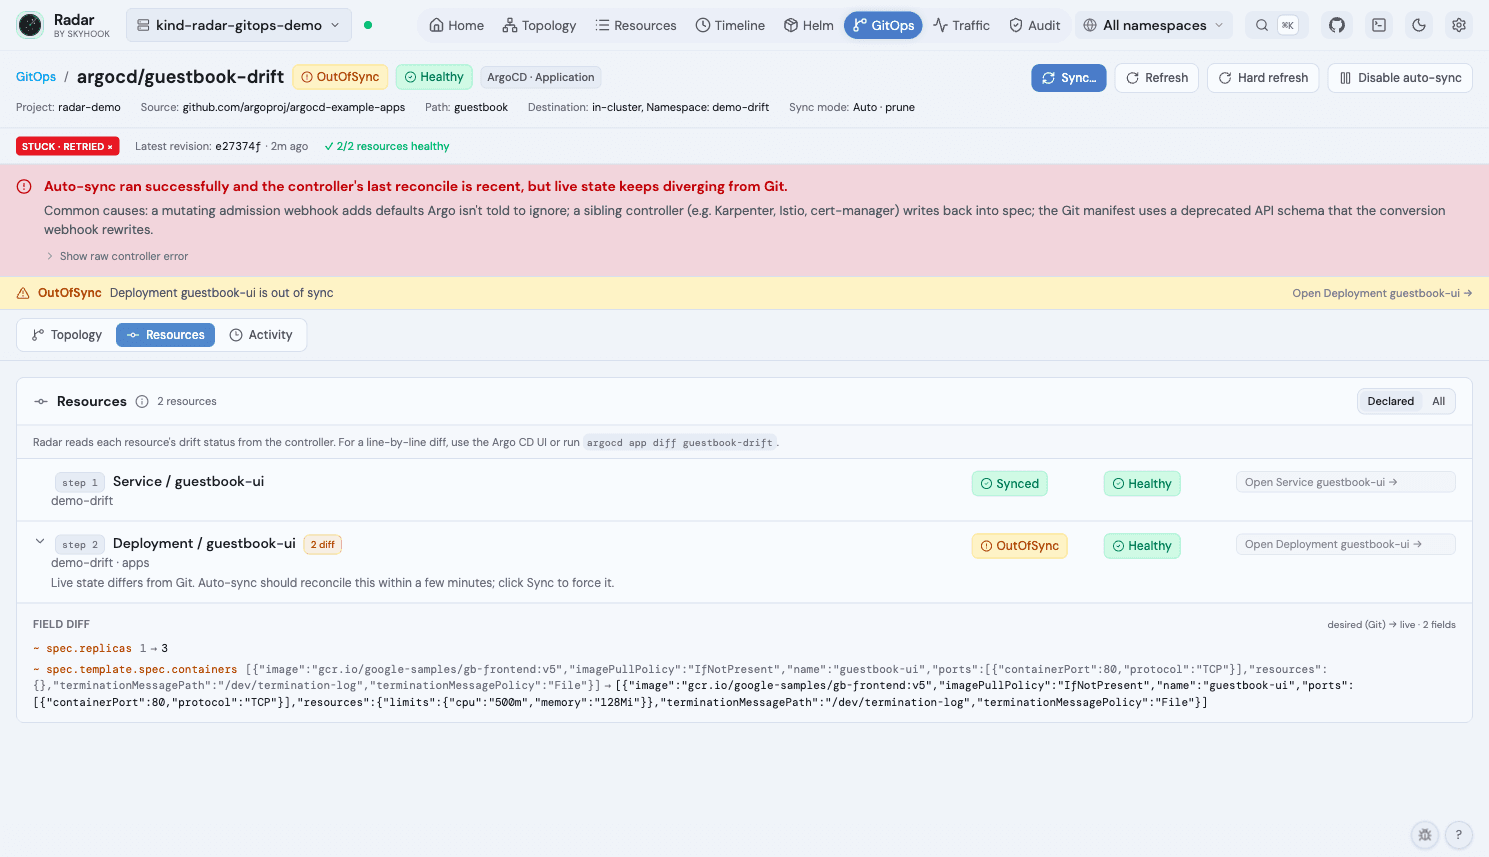
Task: Click the 2 diff badge
Action: (x=323, y=545)
